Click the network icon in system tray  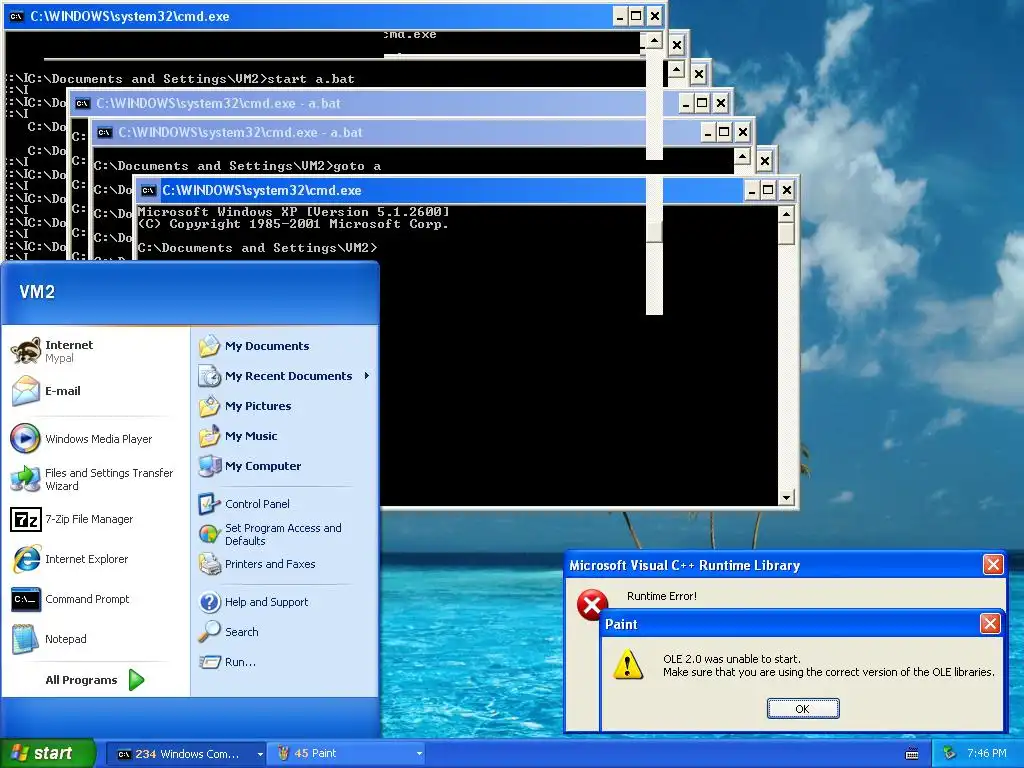pos(949,754)
